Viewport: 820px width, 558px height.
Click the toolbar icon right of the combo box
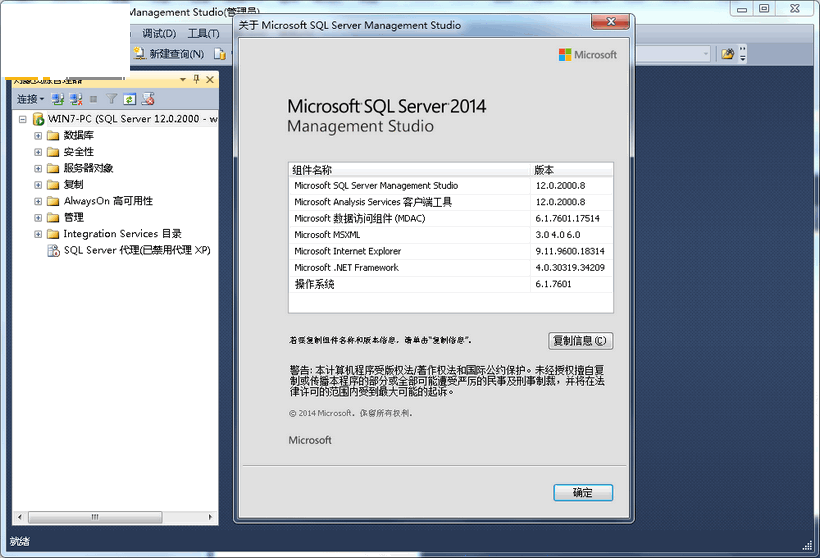(x=728, y=54)
